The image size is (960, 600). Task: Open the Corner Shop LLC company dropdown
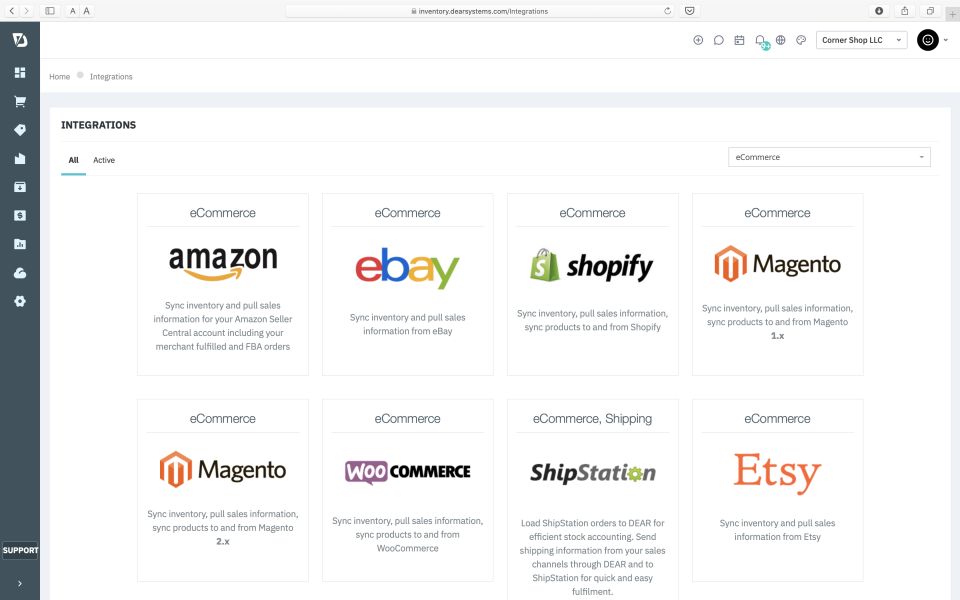coord(861,40)
